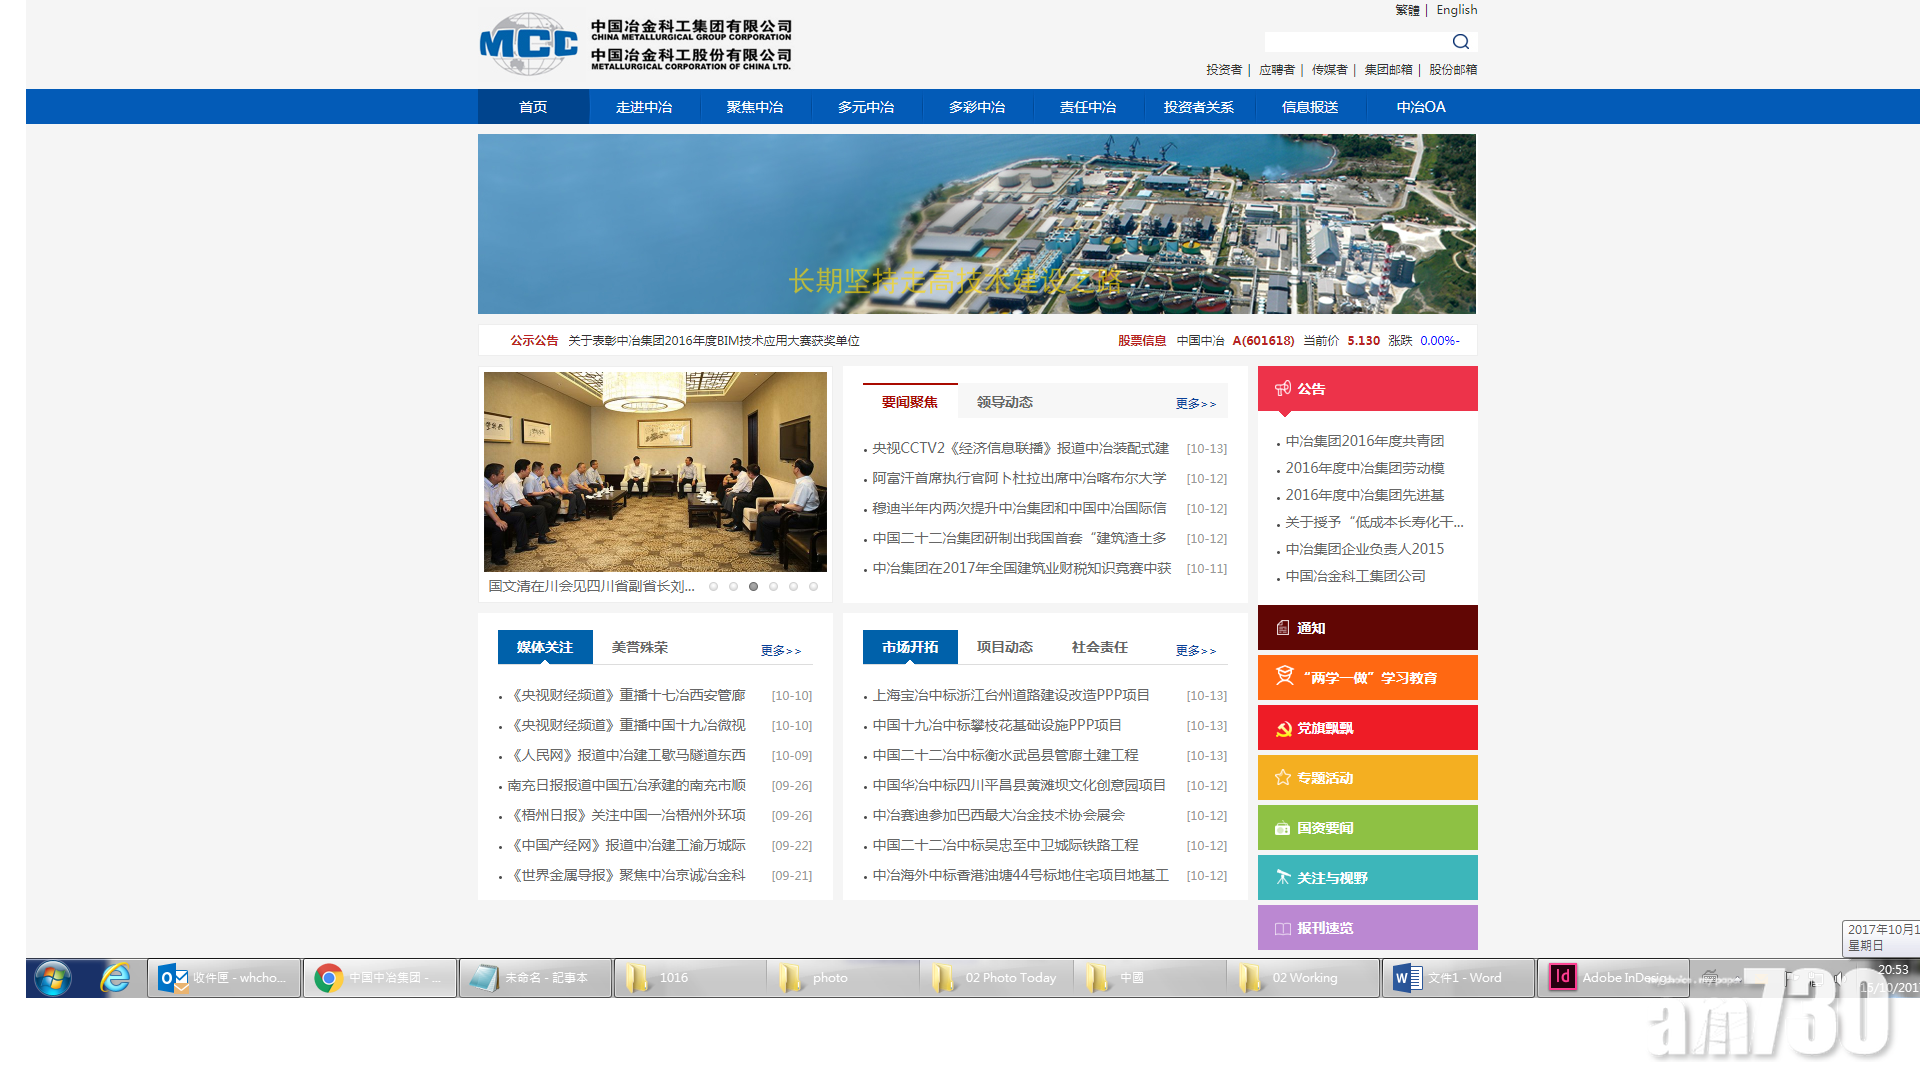Select the first carousel navigation dot
The height and width of the screenshot is (1080, 1920).
click(x=713, y=587)
